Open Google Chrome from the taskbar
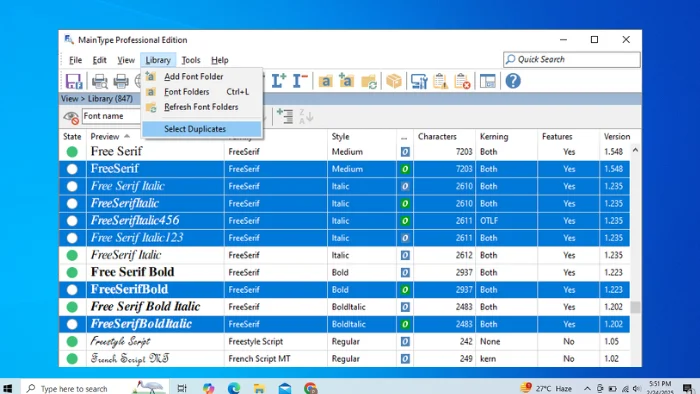Screen dimensions: 700x394 point(310,388)
